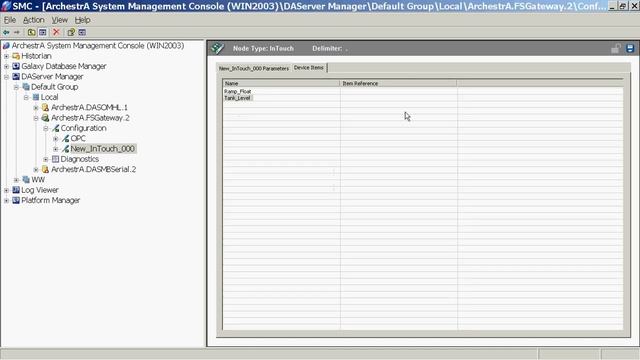Expand the ArchestrA.DASOMHL.1 node
Viewport: 640px width, 360px height.
(36, 108)
